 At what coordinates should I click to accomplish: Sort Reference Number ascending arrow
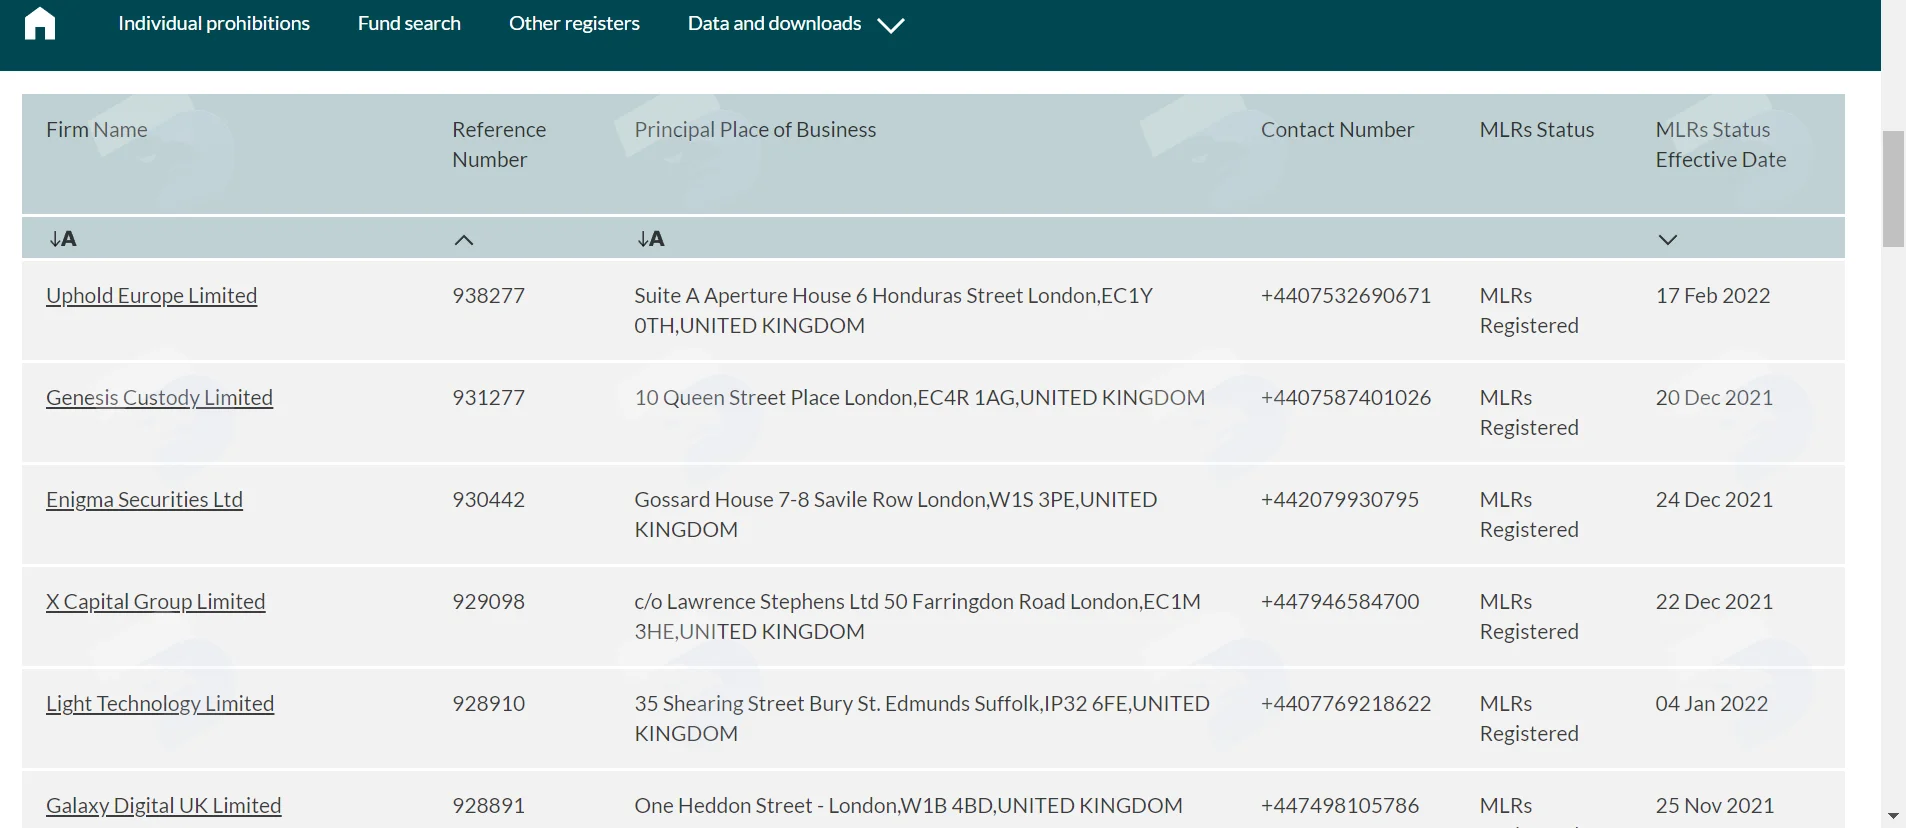coord(464,240)
